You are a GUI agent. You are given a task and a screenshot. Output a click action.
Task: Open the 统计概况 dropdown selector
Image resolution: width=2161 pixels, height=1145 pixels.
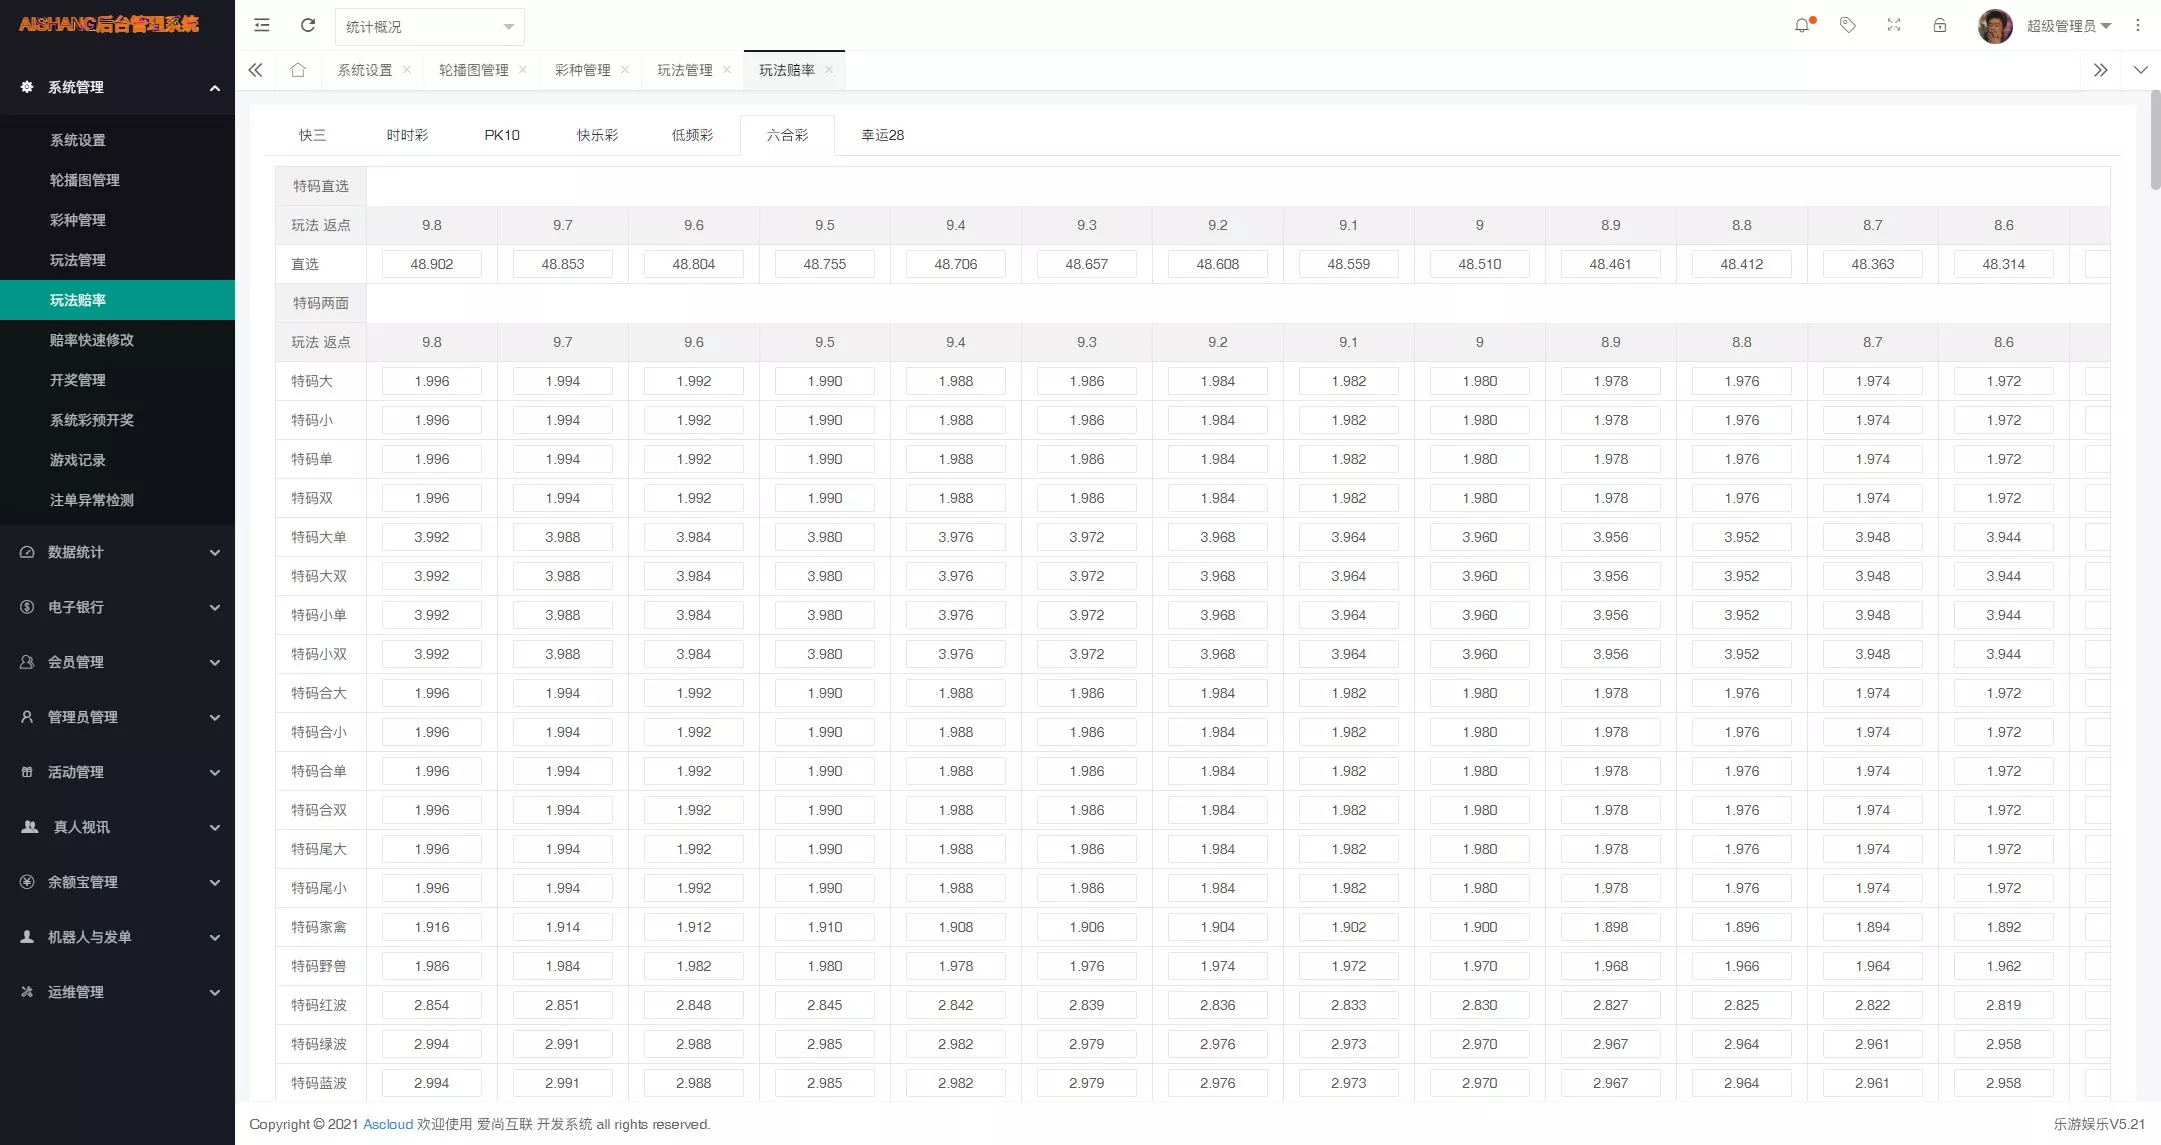pos(428,27)
